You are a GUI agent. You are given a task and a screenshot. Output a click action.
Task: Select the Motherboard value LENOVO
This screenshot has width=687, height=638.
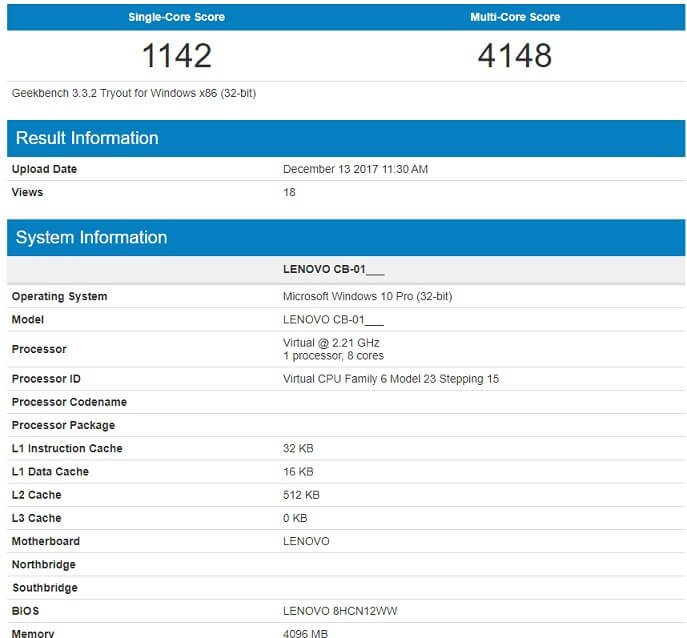click(306, 542)
